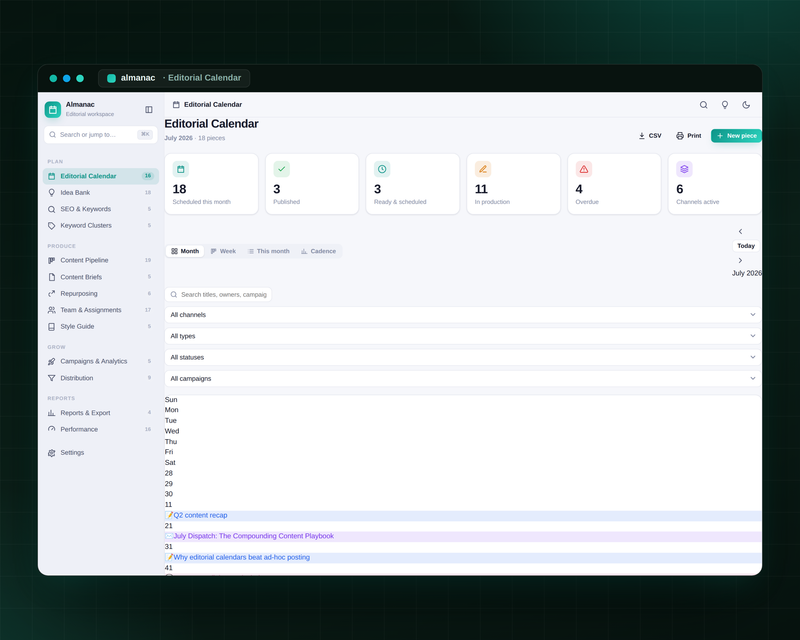Click the Team & Assignments people icon
This screenshot has width=800, height=640.
(x=52, y=310)
